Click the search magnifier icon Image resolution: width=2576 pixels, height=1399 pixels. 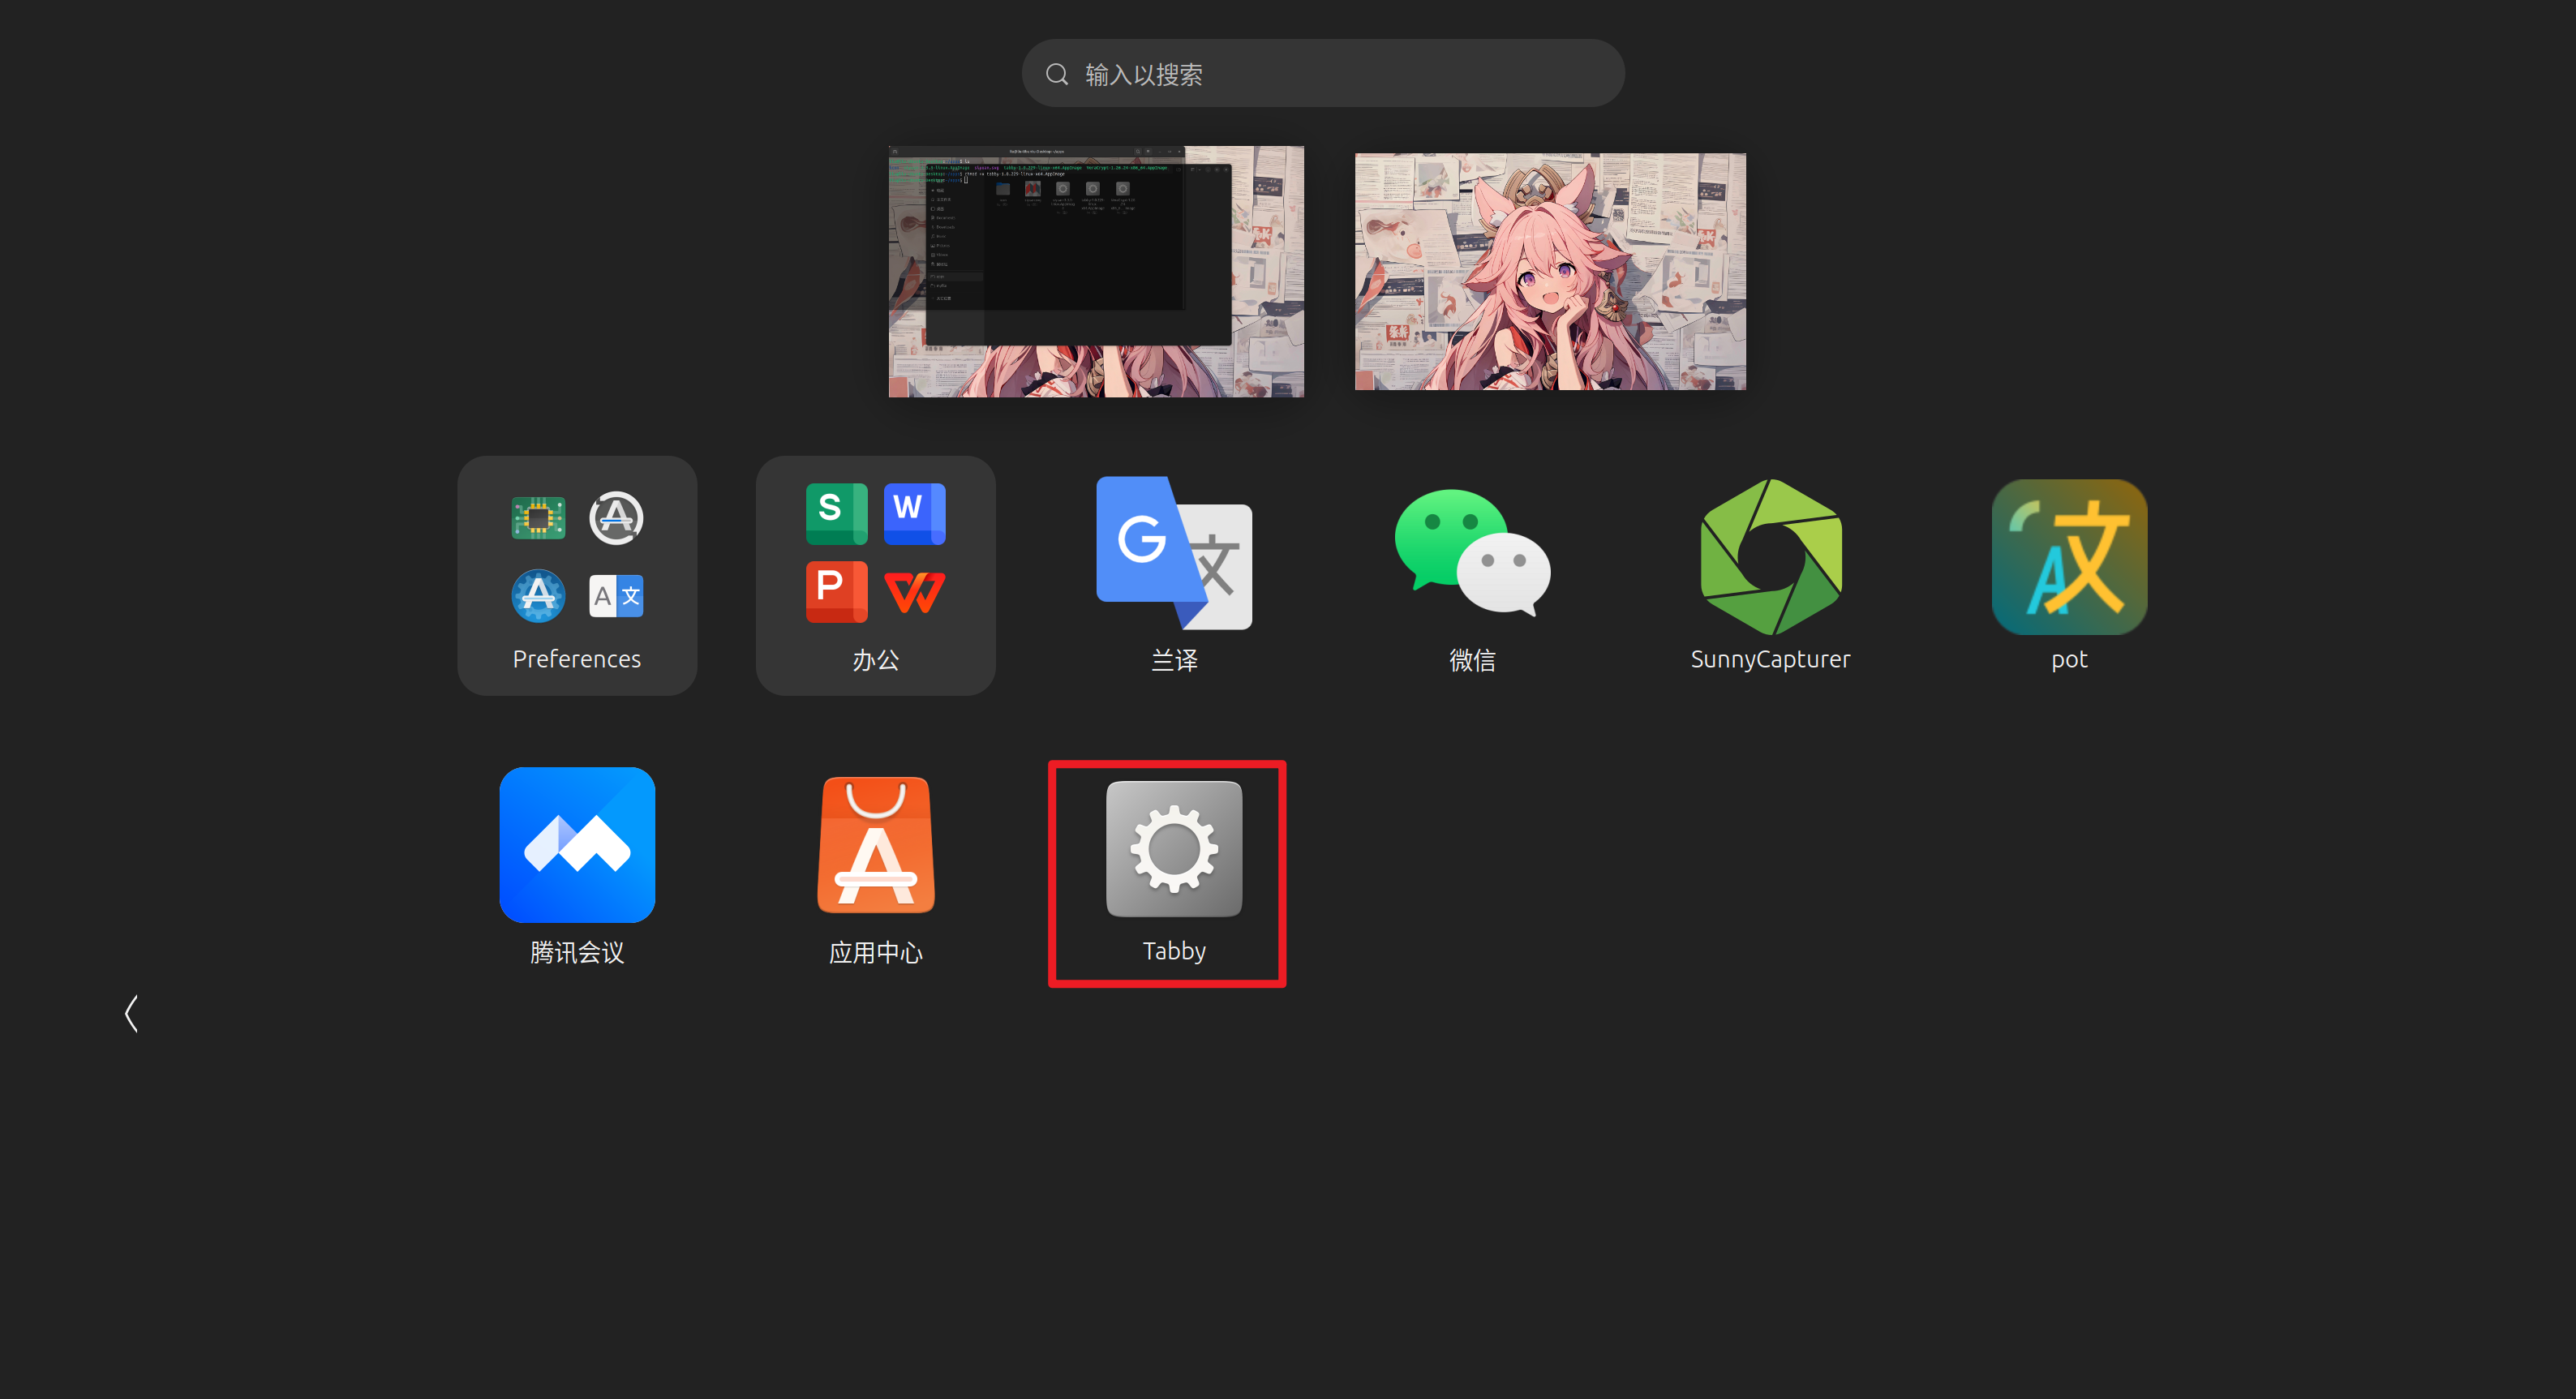click(x=1057, y=74)
